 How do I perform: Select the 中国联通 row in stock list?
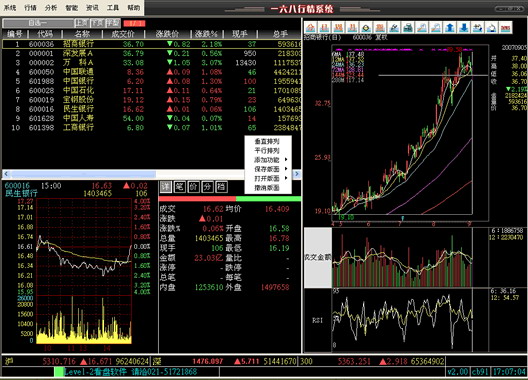[x=152, y=72]
